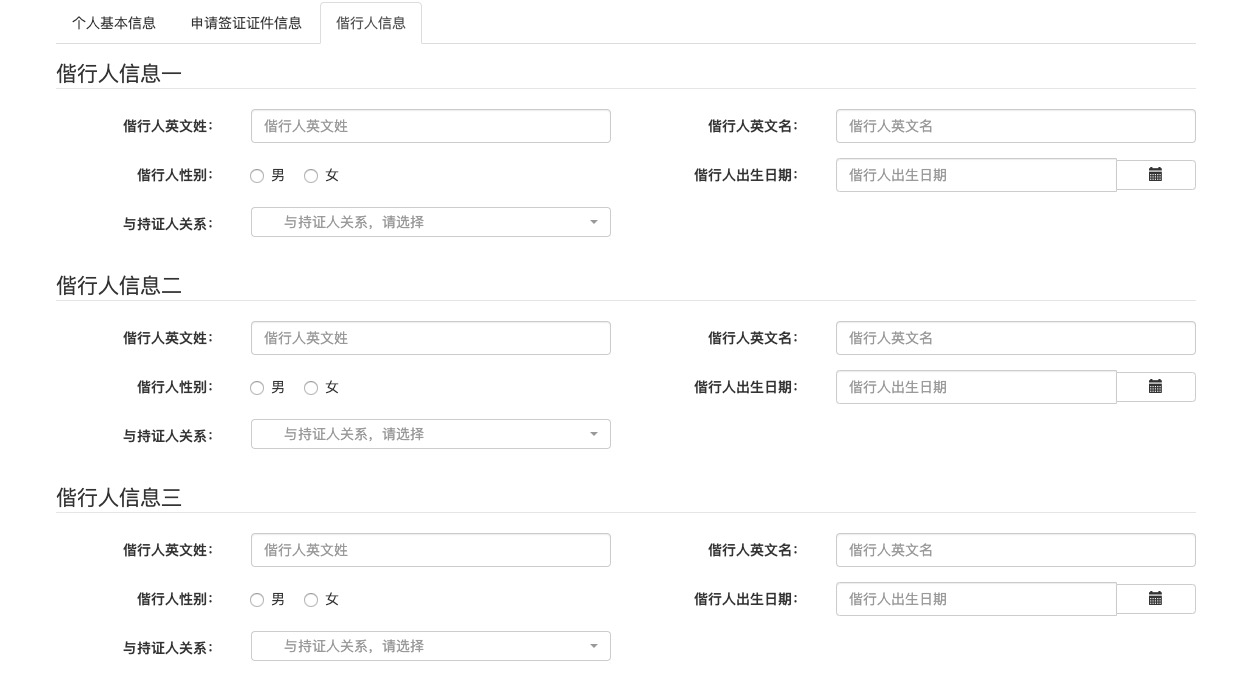
Task: Focus 偕行人出生日期 field in section two
Action: [975, 387]
